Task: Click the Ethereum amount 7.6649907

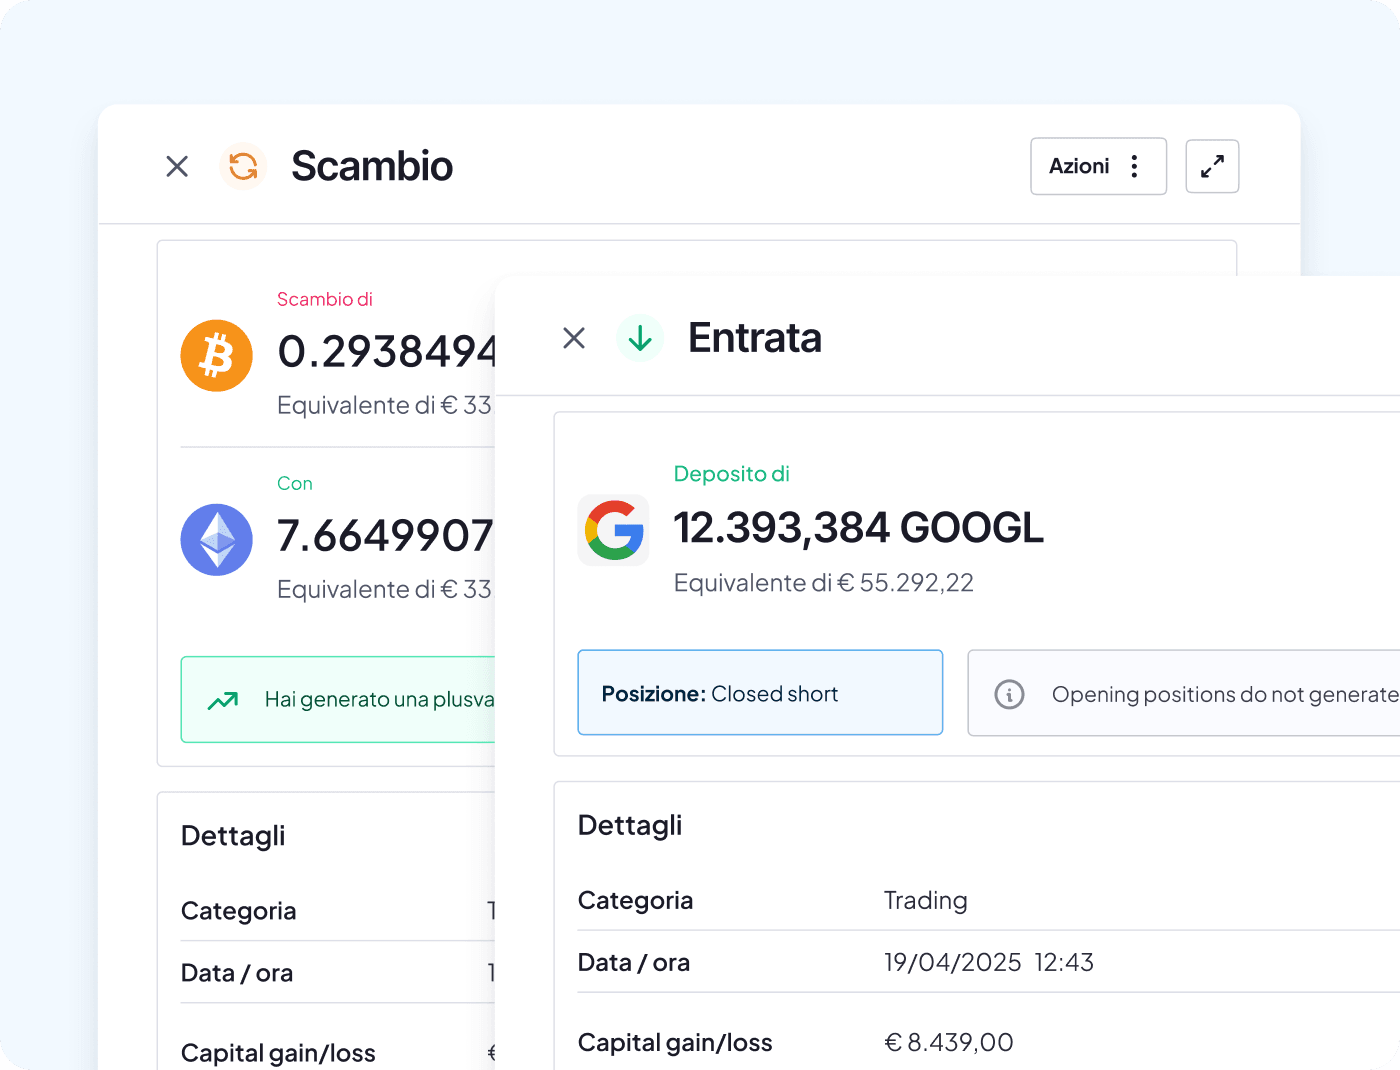Action: coord(386,535)
